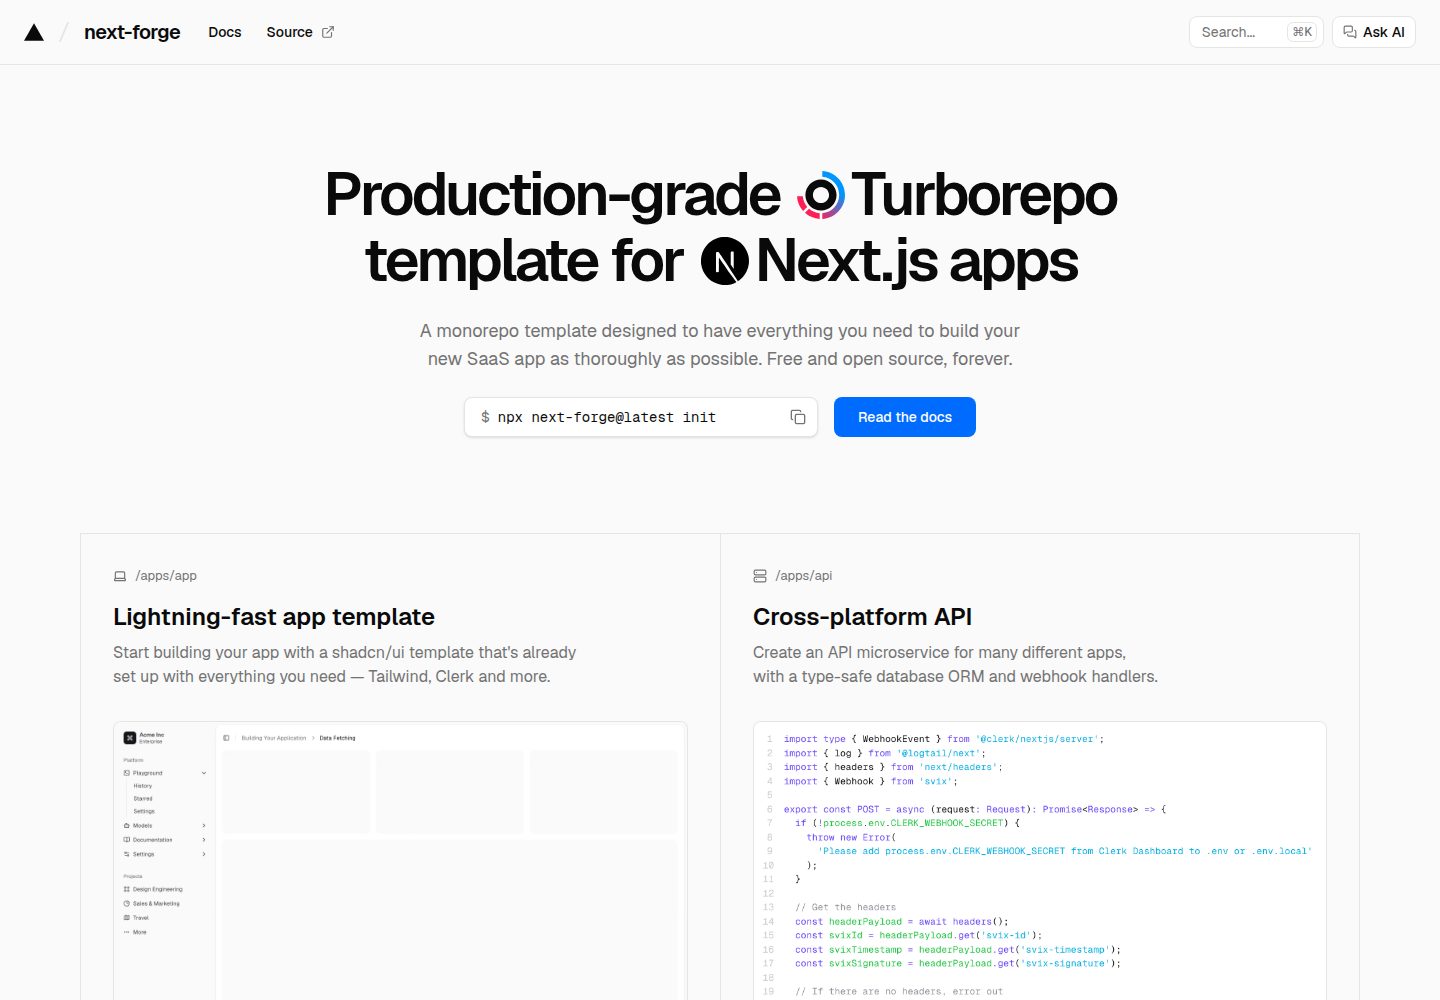Copy the npx init command
The width and height of the screenshot is (1440, 1000).
(x=798, y=417)
